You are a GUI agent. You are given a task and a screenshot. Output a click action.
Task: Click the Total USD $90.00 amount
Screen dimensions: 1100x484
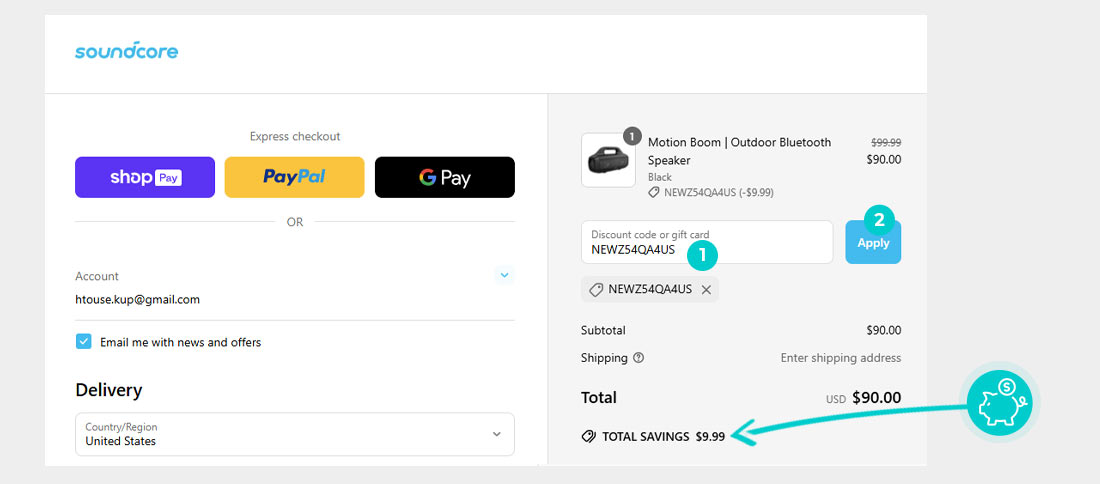[x=864, y=398]
